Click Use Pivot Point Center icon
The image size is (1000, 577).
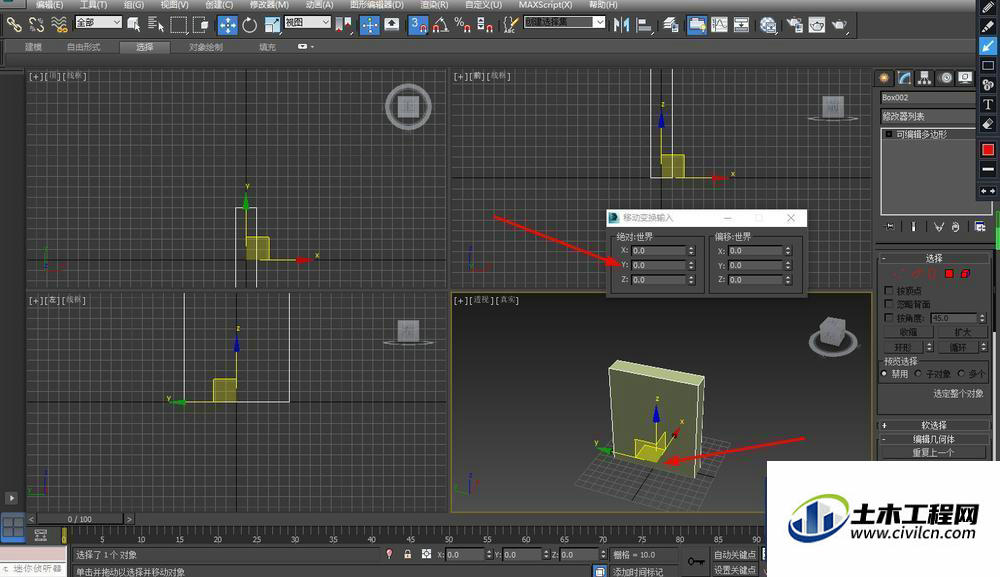(x=343, y=25)
